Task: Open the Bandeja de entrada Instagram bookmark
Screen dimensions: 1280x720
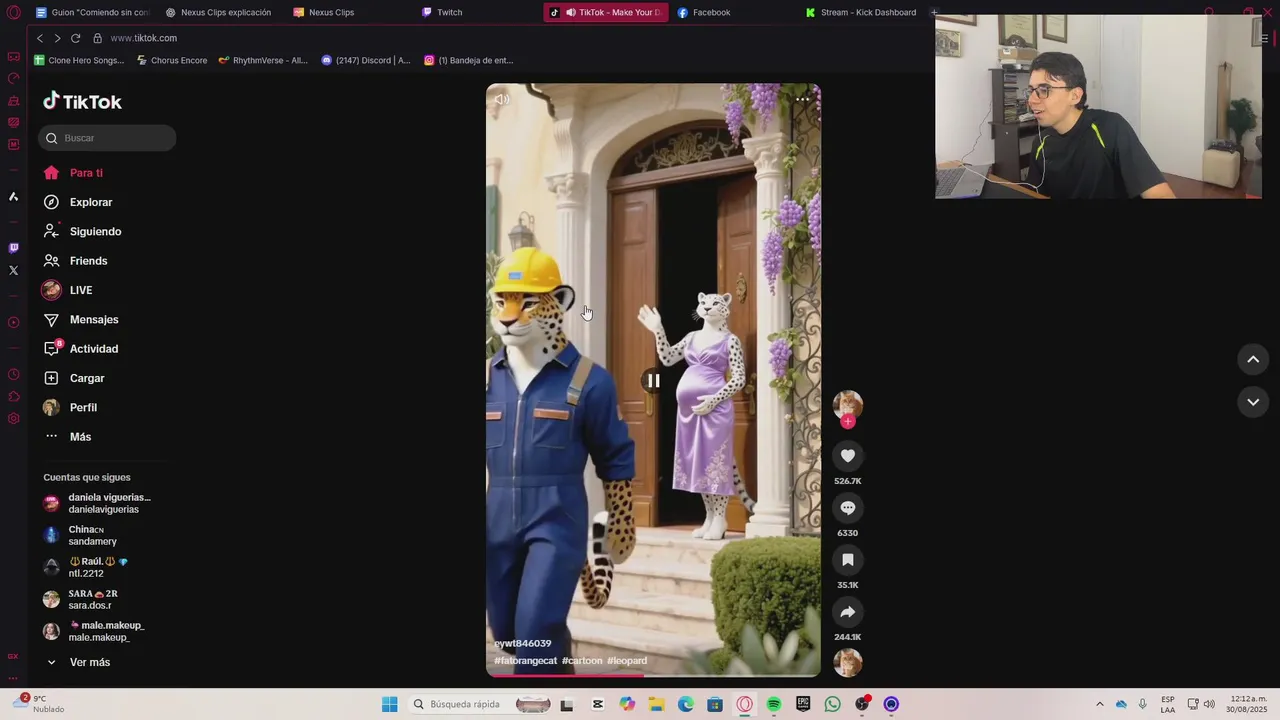Action: pos(468,60)
